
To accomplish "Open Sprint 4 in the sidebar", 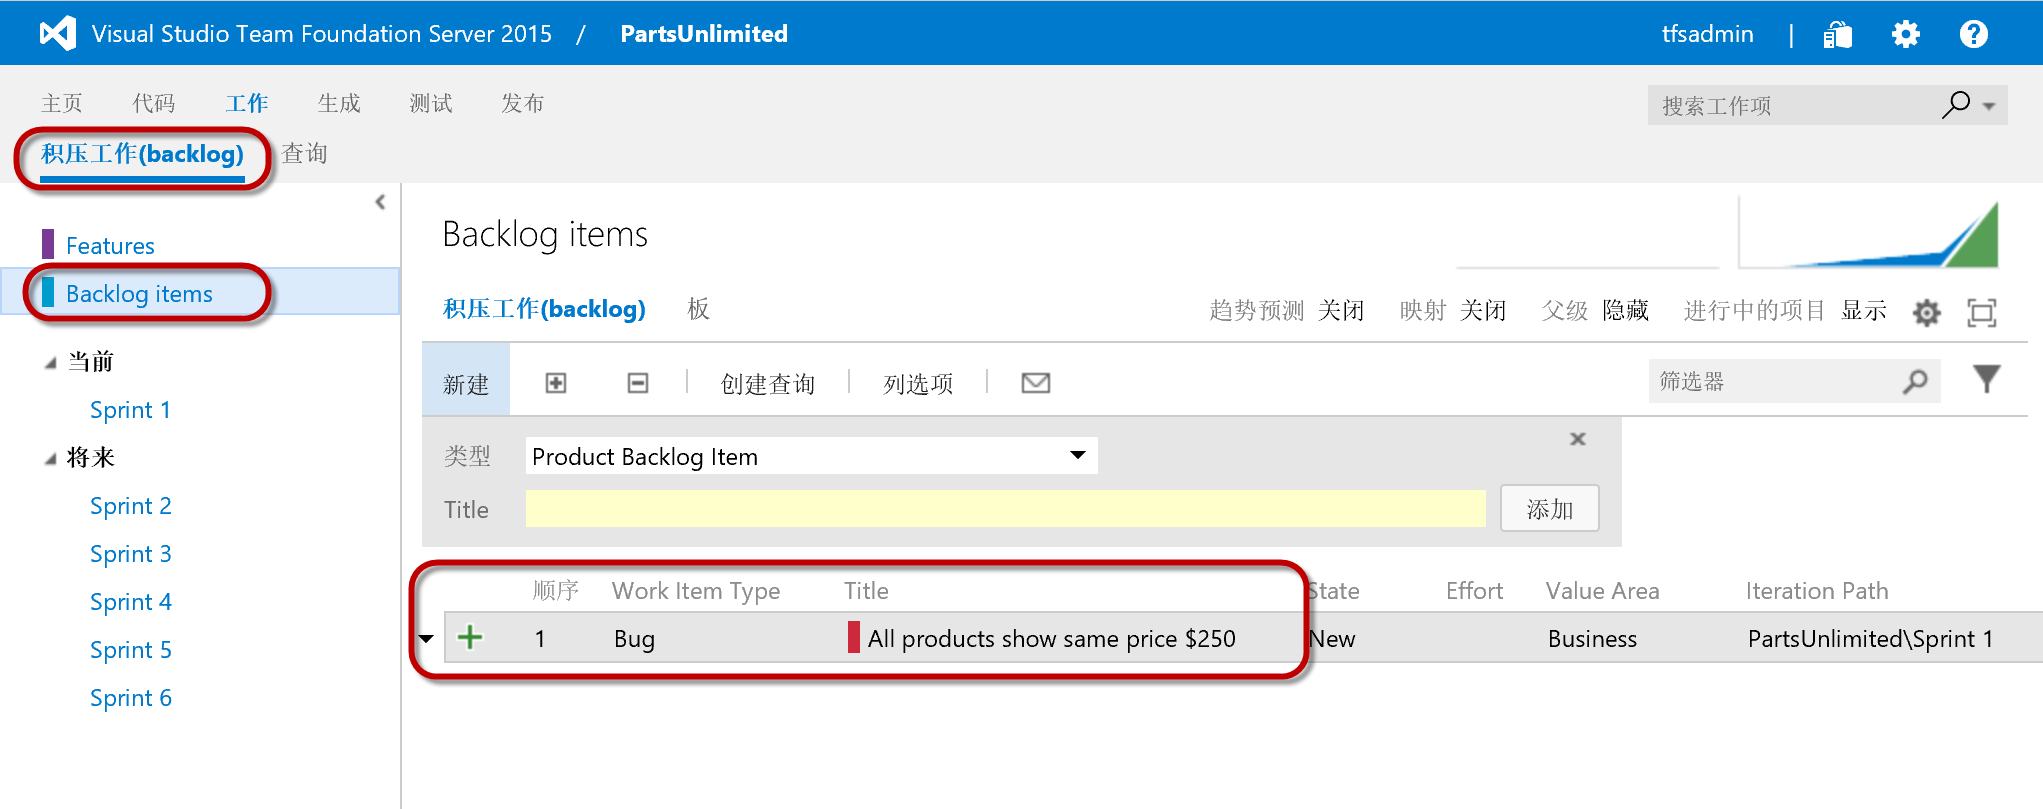I will coord(131,602).
